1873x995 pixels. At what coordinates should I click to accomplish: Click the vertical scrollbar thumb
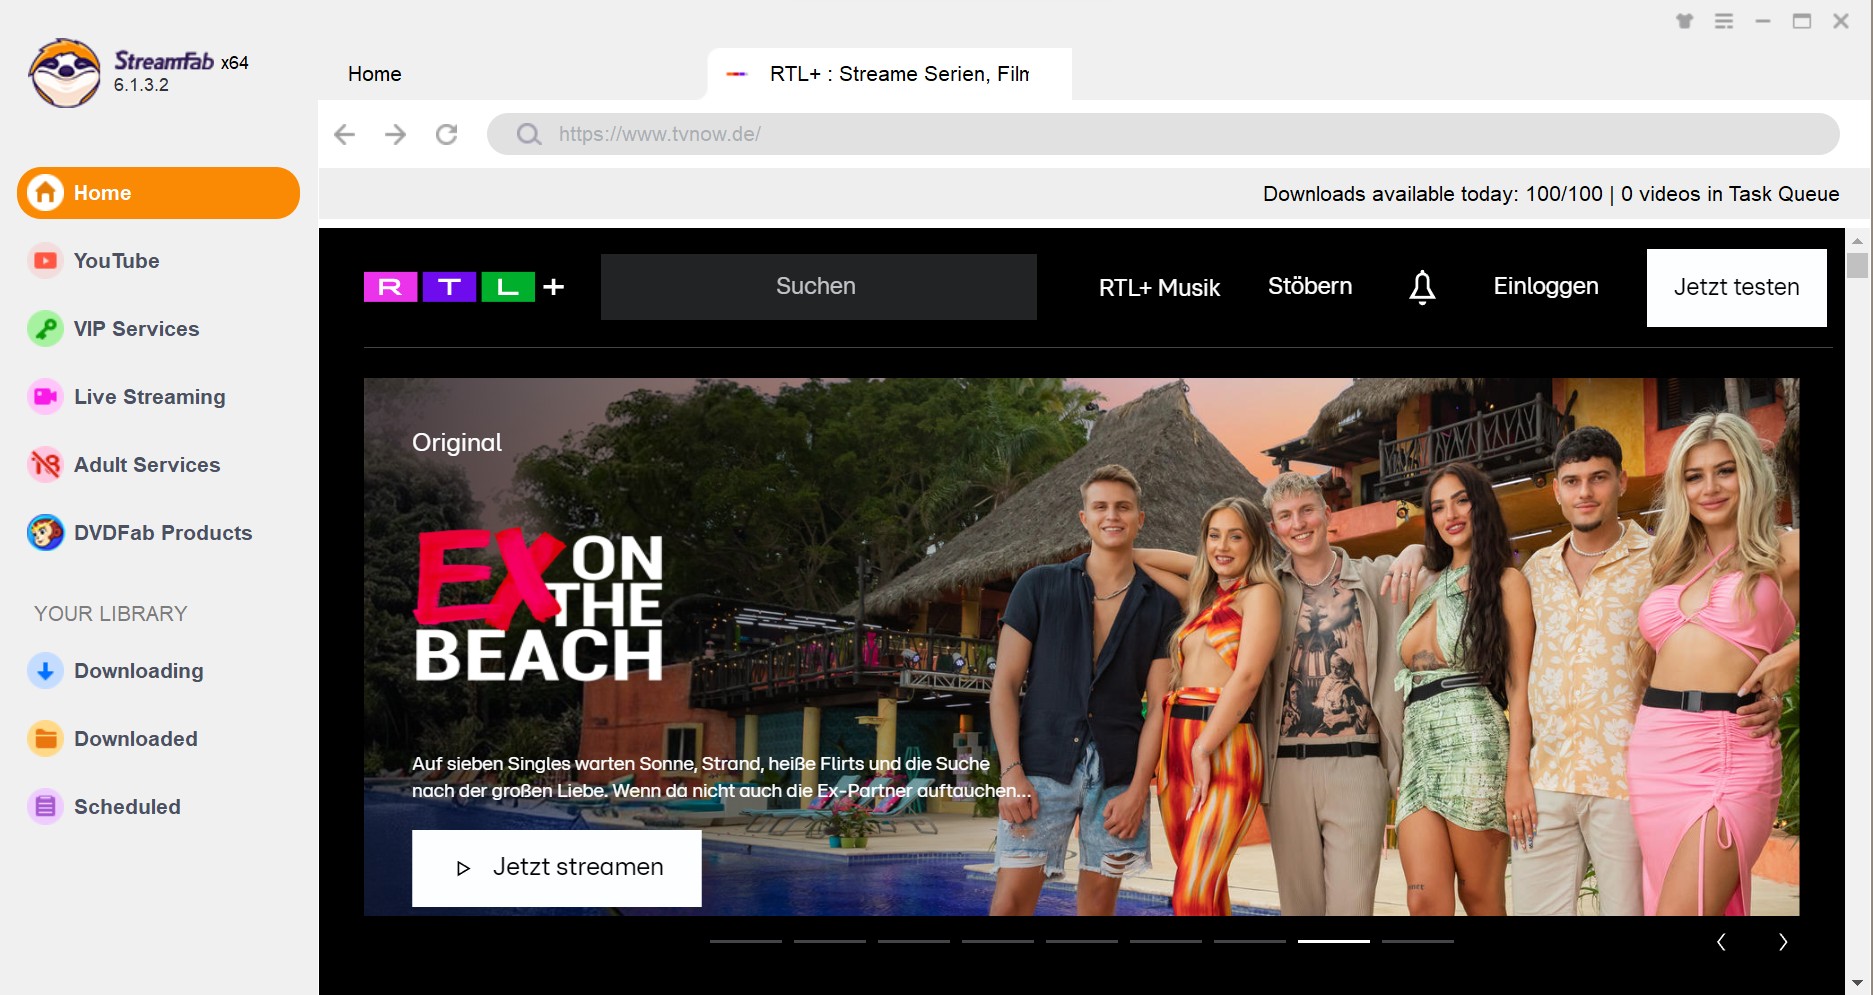click(x=1857, y=265)
